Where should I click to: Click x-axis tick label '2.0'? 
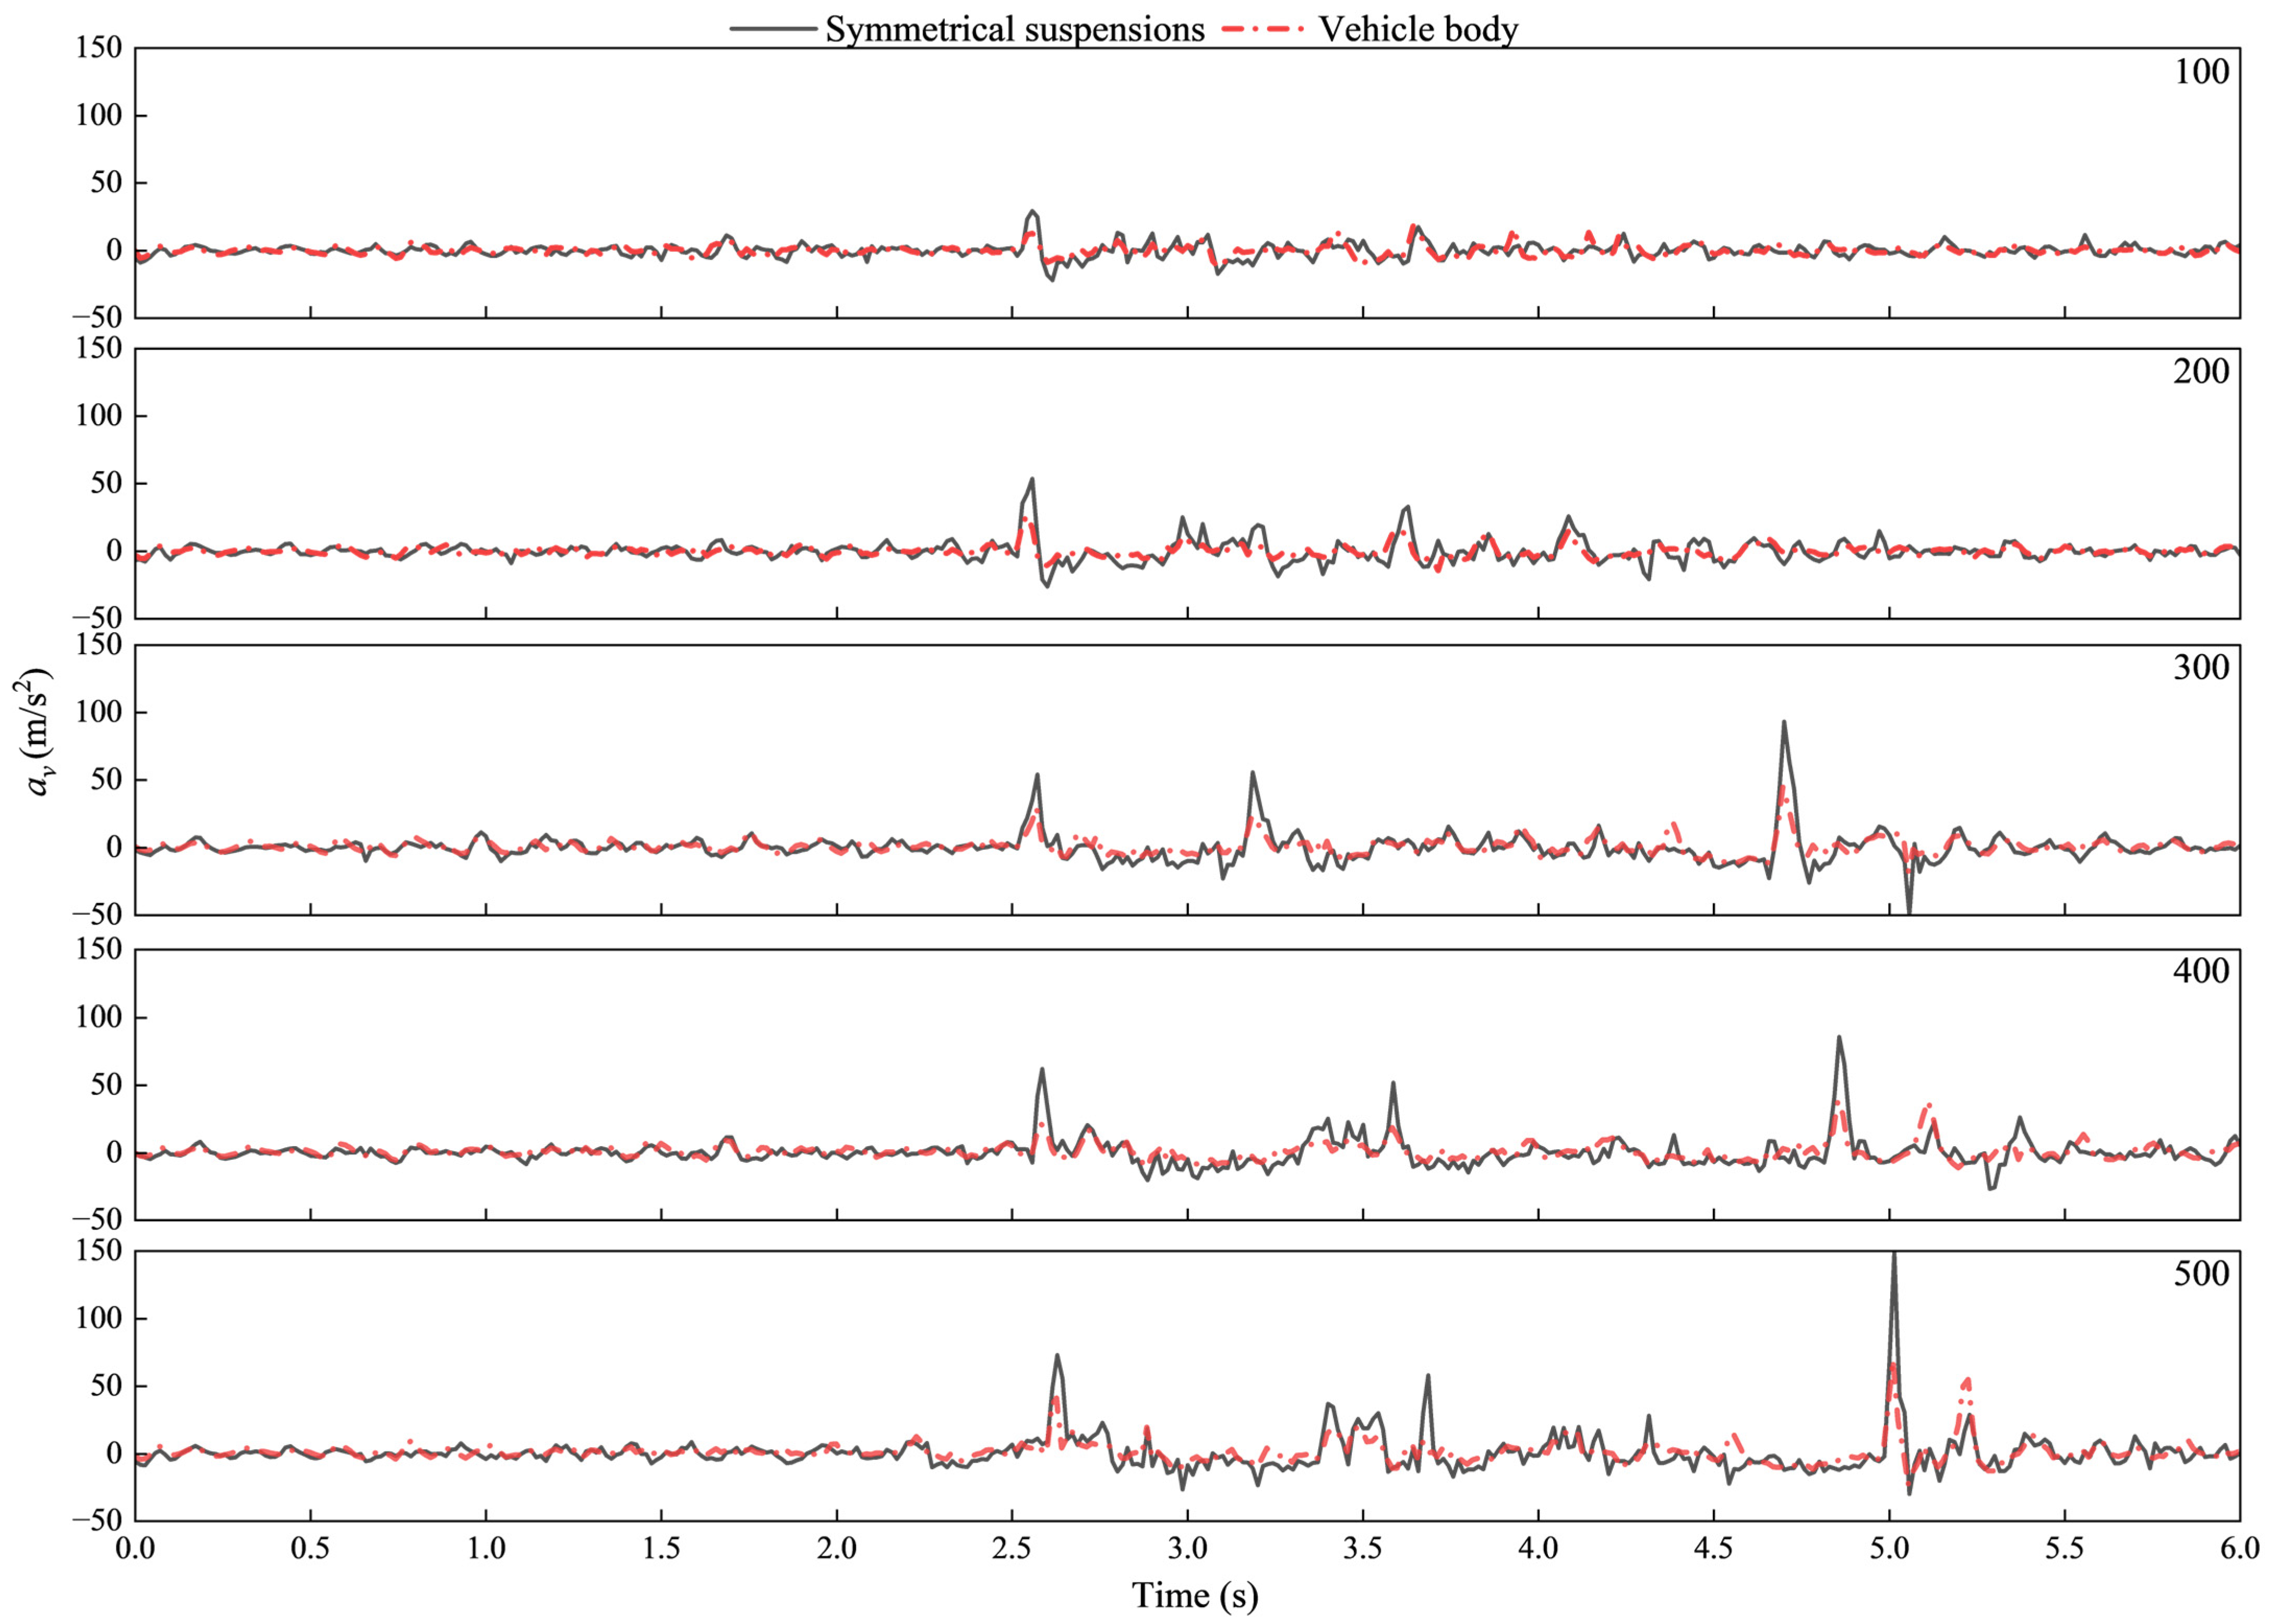point(837,1548)
